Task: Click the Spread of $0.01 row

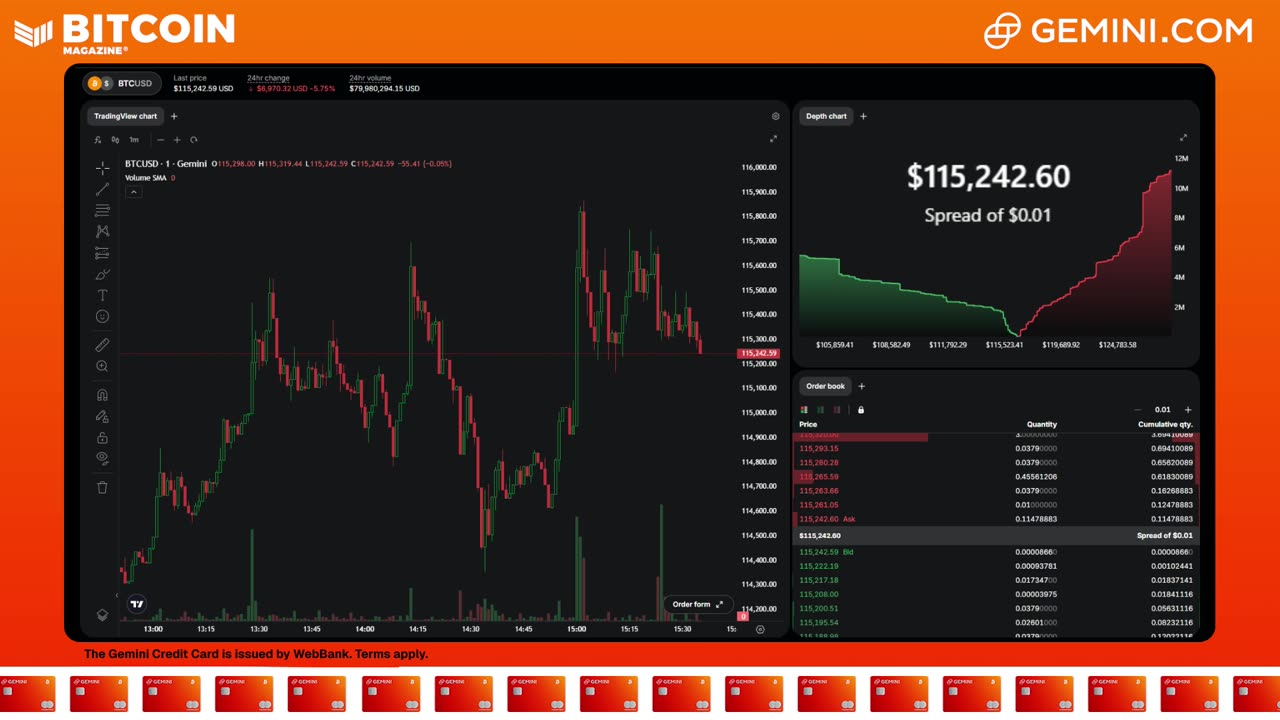Action: (996, 535)
